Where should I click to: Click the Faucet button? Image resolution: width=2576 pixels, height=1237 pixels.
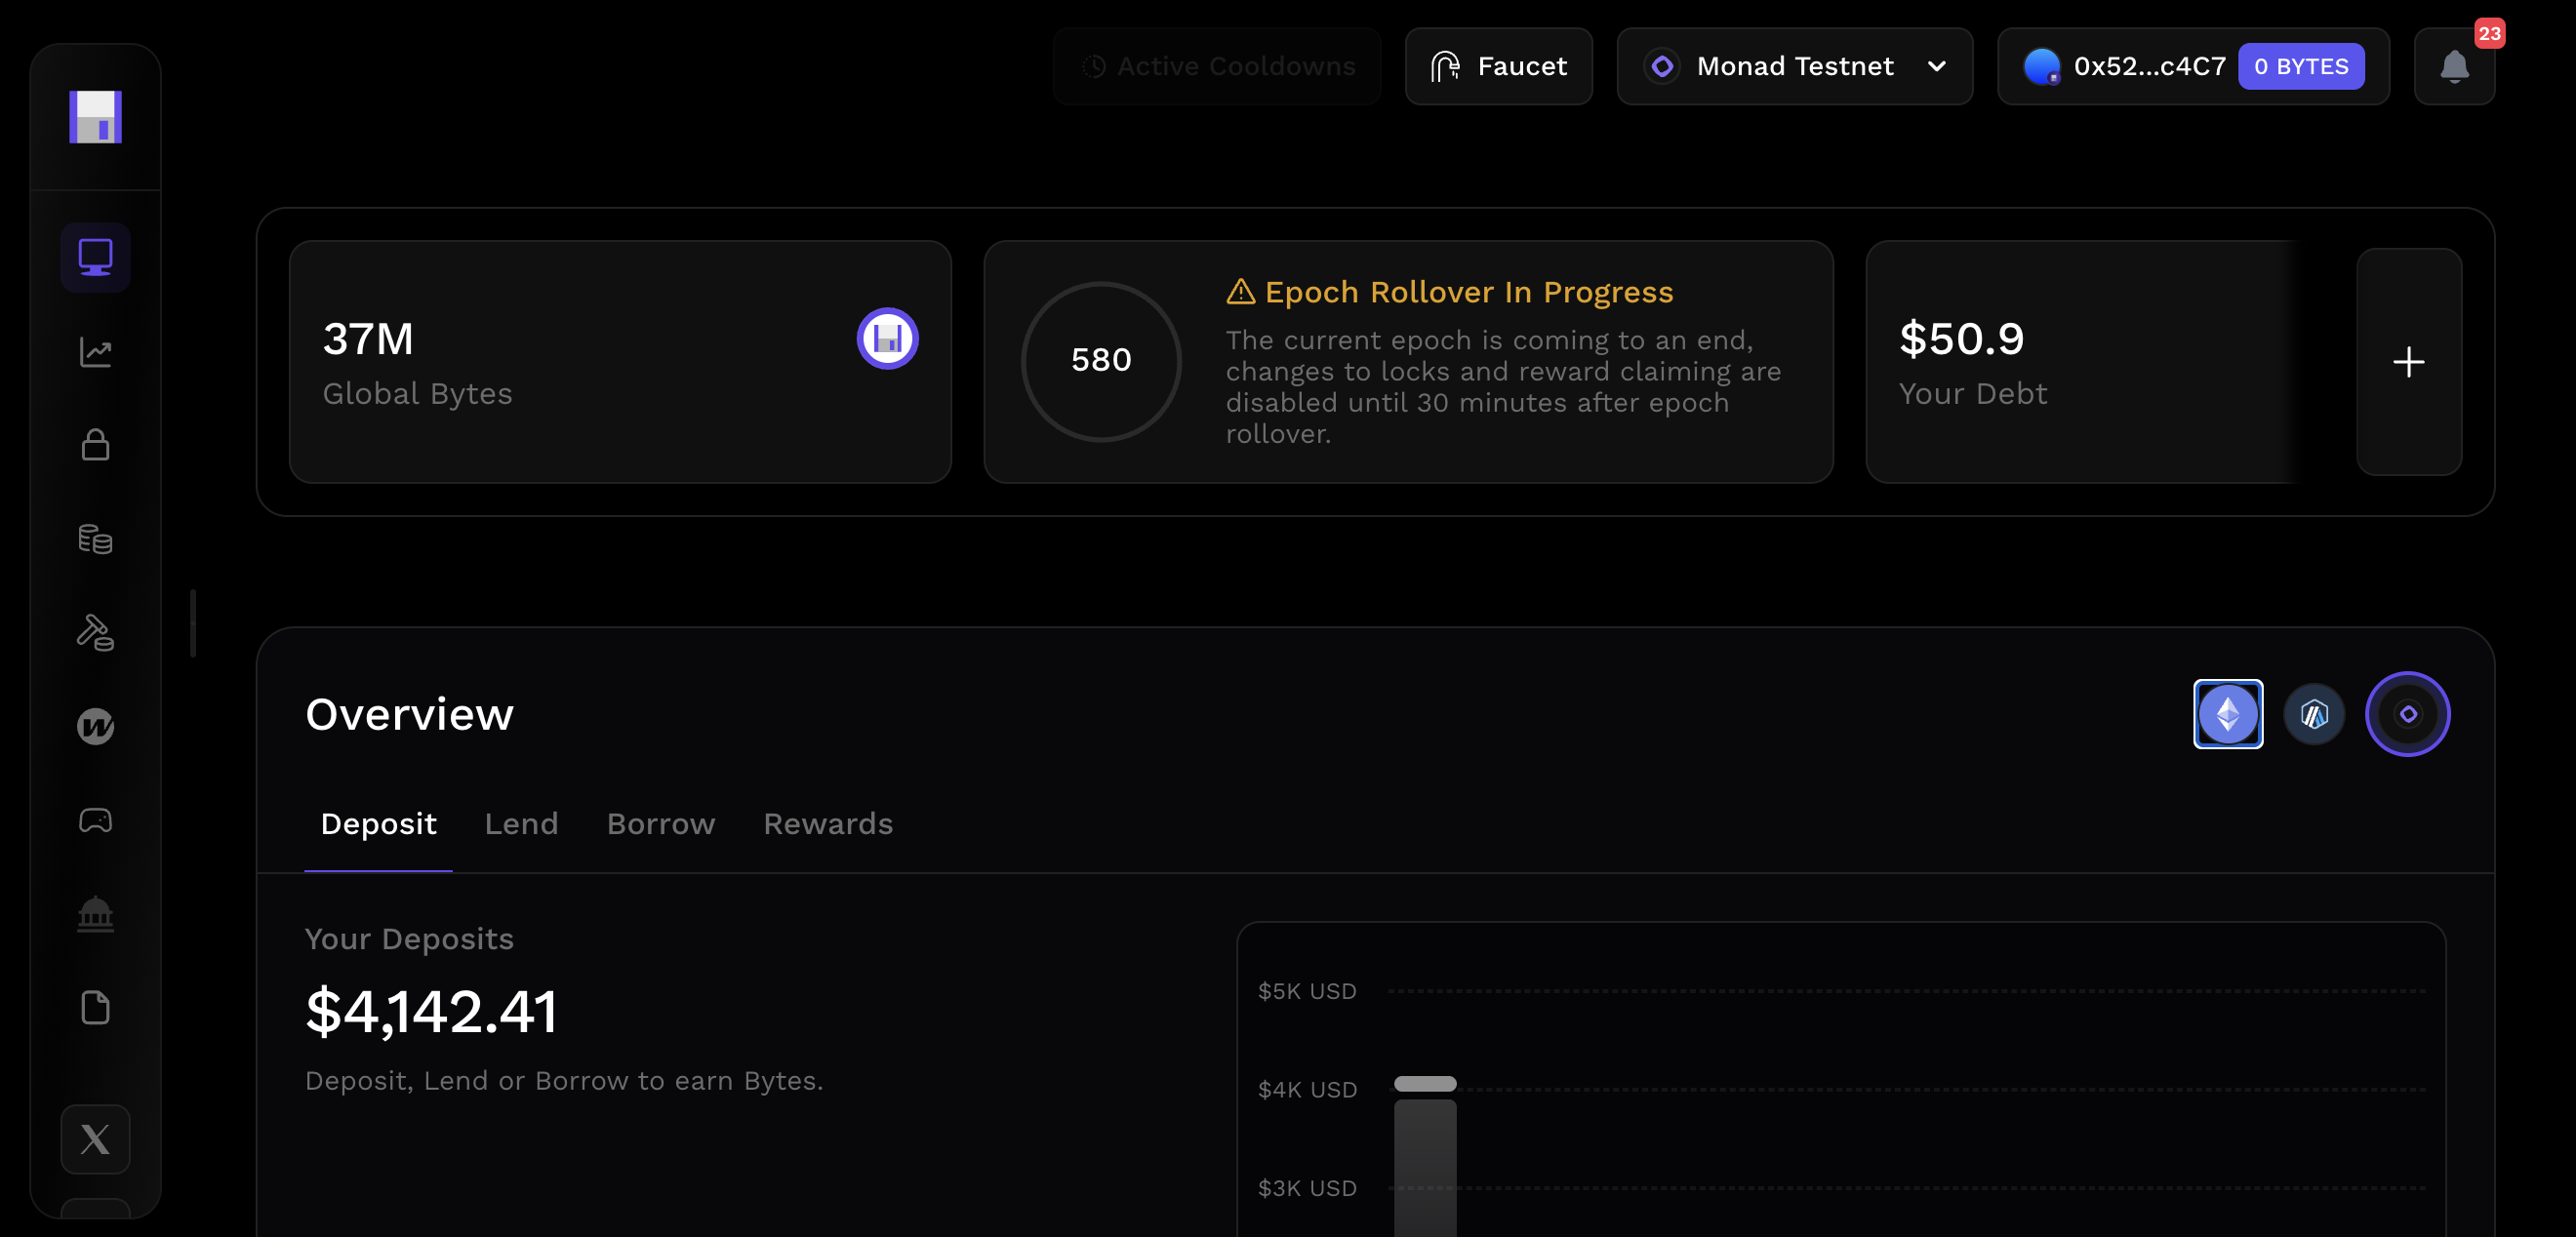(1497, 67)
